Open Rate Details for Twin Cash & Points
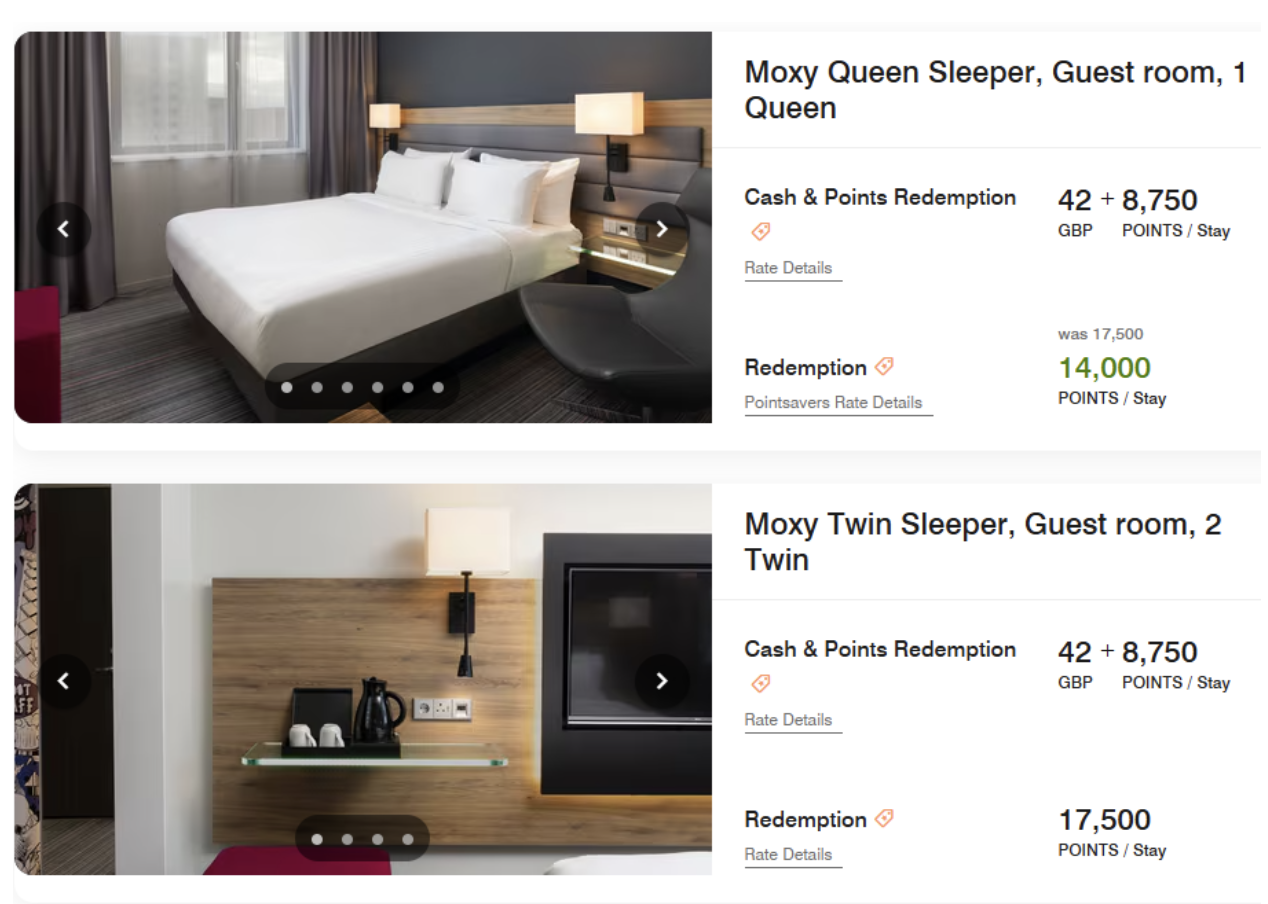 click(x=788, y=720)
